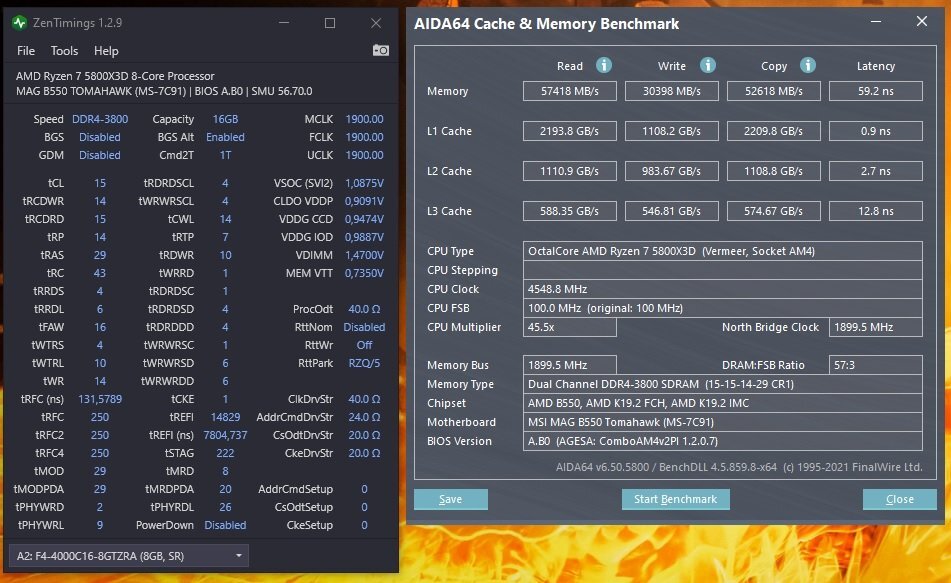Click the L2 Cache Copy 1108.8 GB/s field

click(773, 171)
